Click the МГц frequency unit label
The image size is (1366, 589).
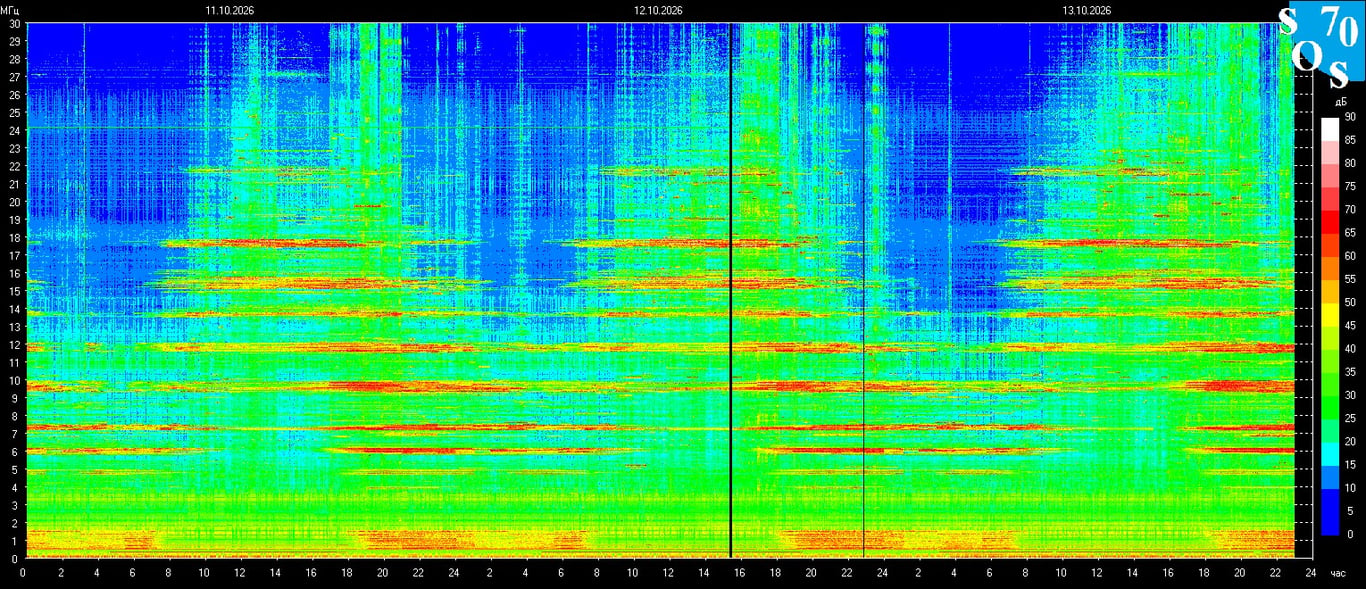11,10
